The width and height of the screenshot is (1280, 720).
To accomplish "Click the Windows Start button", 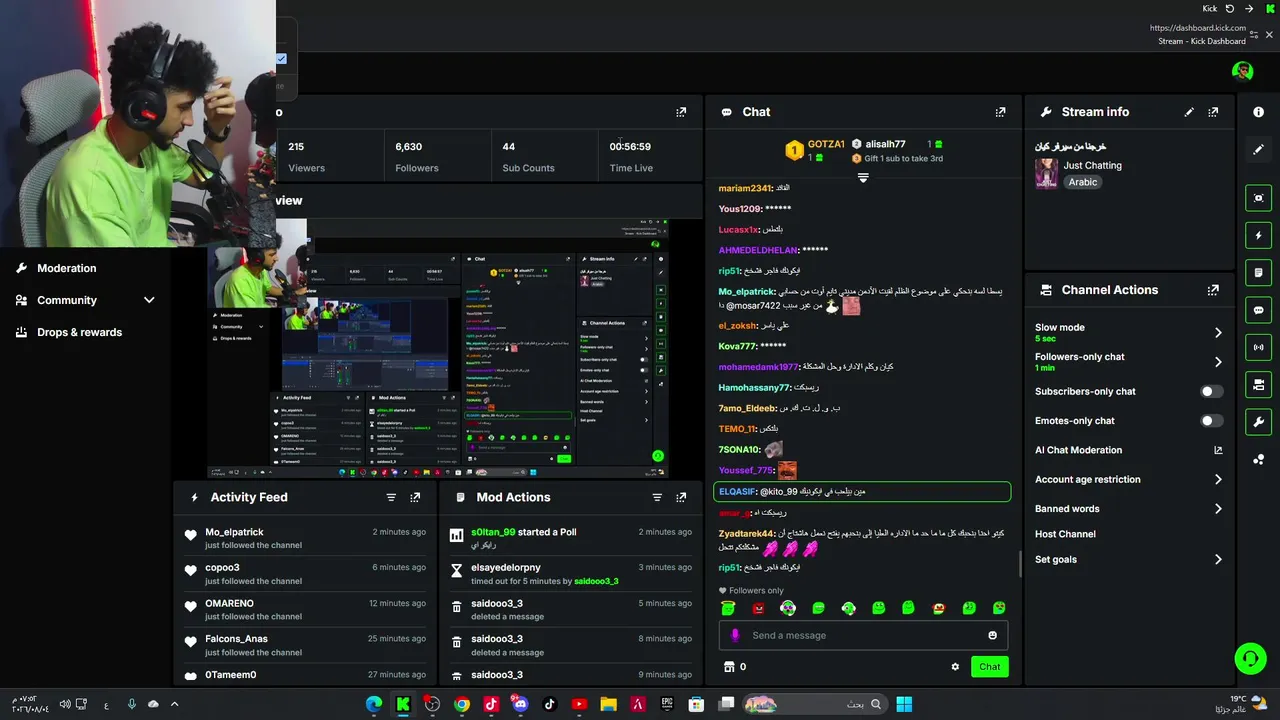I will point(904,704).
